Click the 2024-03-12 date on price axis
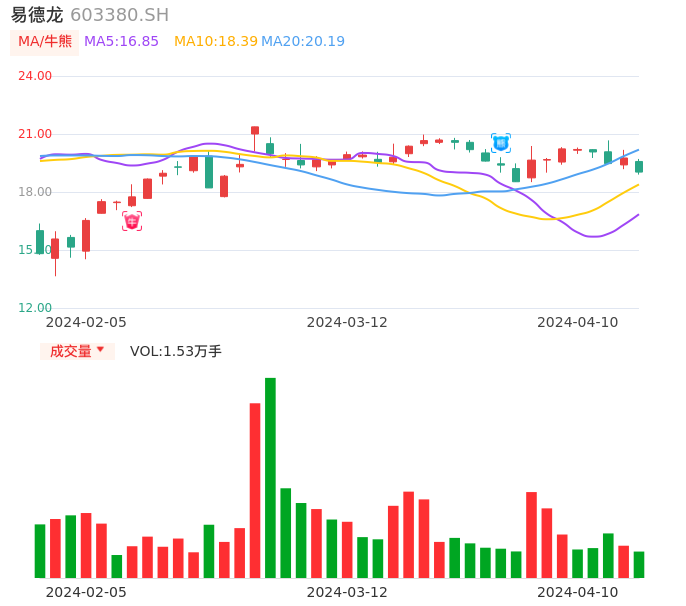The height and width of the screenshot is (606, 686). (x=347, y=322)
